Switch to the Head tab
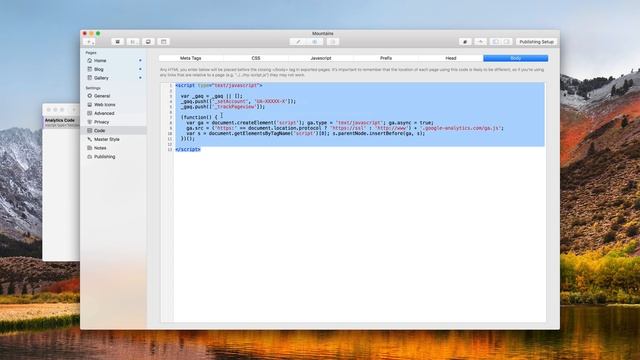Viewport: 640px width, 360px height. click(451, 58)
